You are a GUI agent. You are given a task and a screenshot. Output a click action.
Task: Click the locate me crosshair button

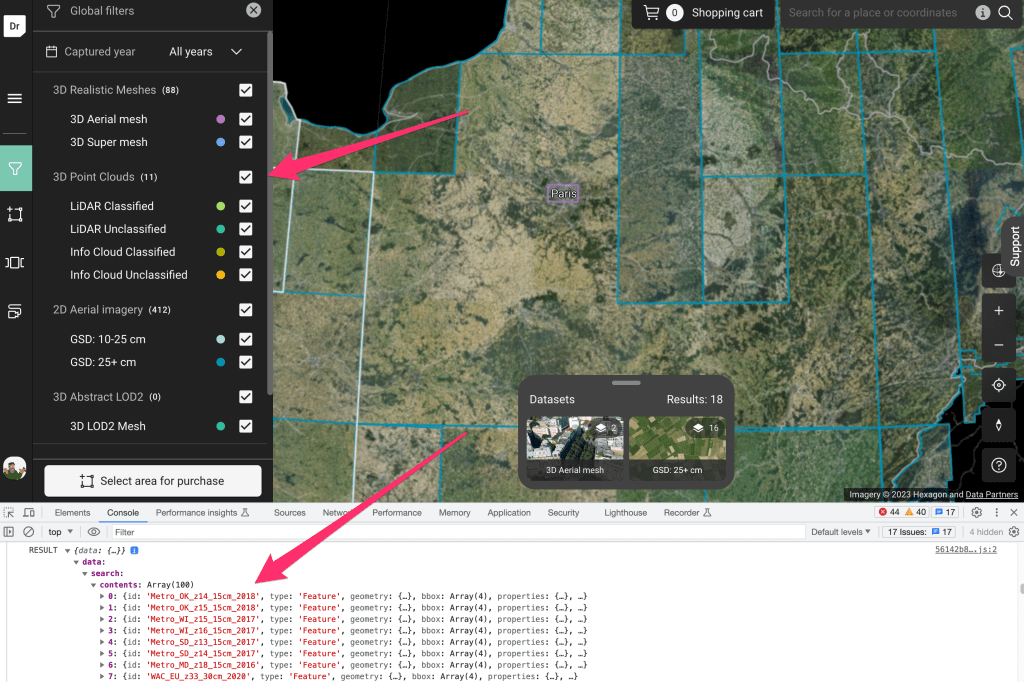[998, 385]
